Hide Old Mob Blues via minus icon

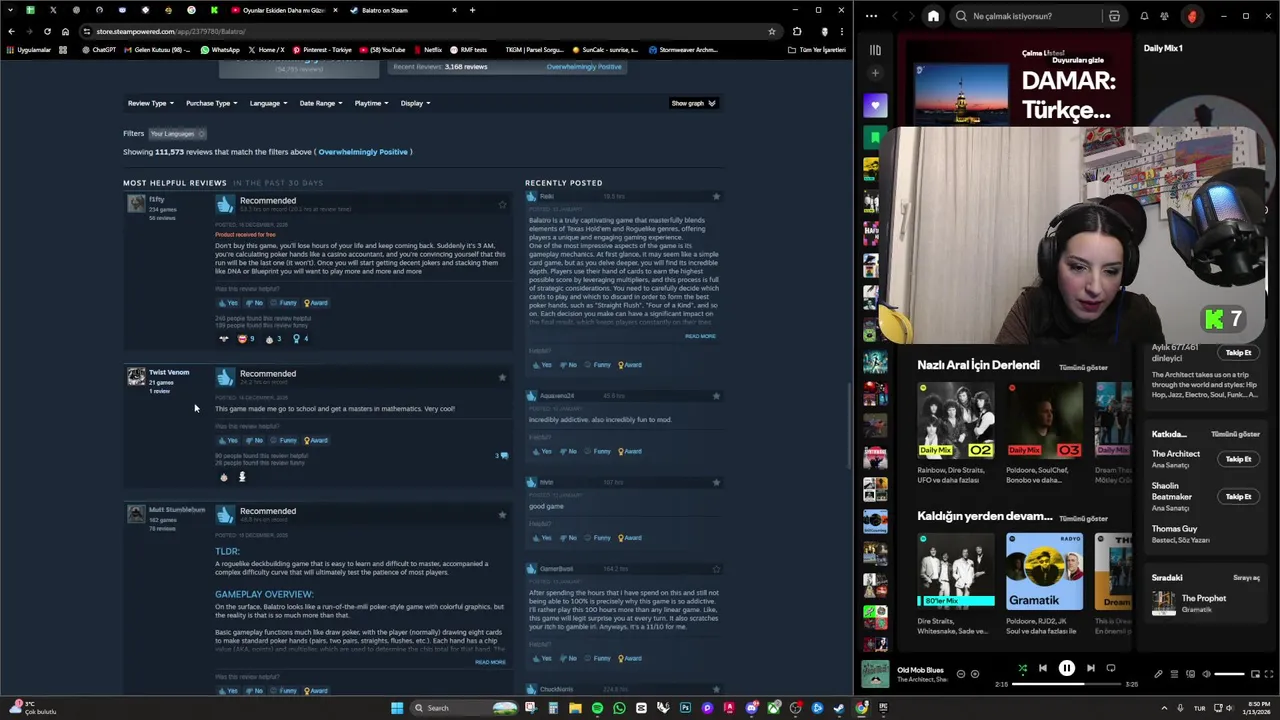click(961, 674)
